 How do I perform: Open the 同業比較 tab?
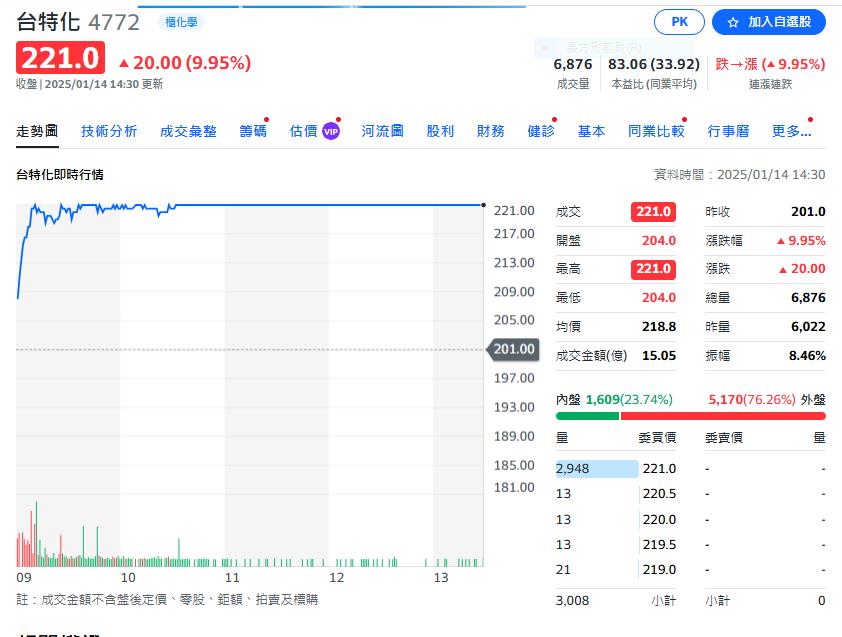[656, 131]
